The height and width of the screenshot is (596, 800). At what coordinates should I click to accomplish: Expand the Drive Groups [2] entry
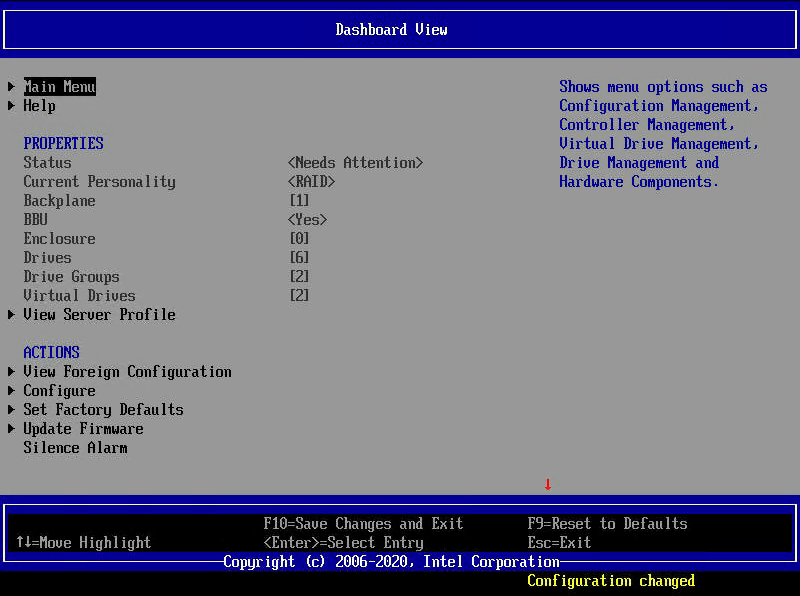(x=298, y=276)
